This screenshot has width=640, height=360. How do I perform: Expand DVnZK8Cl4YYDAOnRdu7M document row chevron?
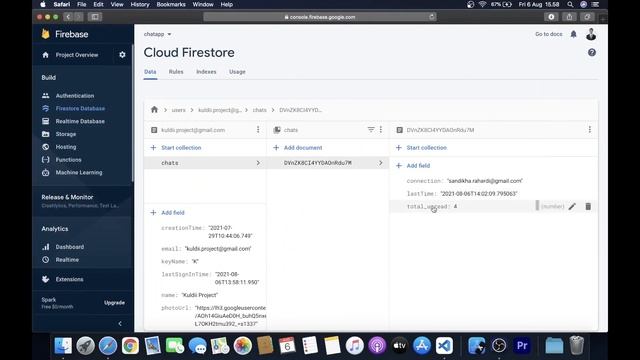click(380, 163)
